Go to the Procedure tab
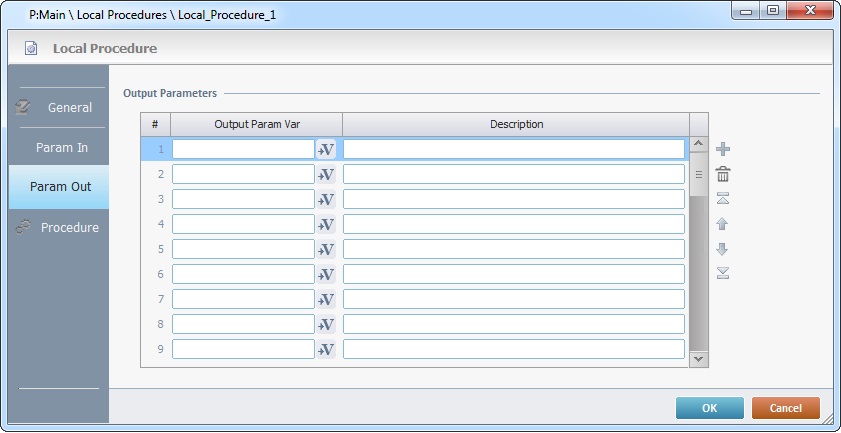 58,227
